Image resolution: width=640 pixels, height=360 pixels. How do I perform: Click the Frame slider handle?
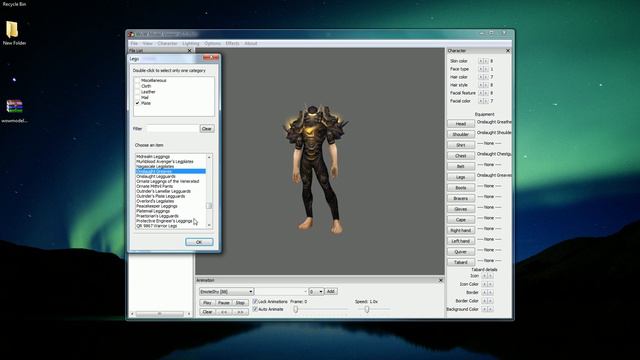(x=296, y=309)
